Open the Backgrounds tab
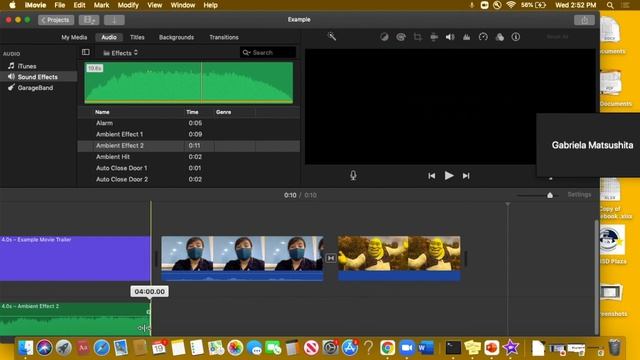Viewport: 640px width, 360px height. pos(176,37)
